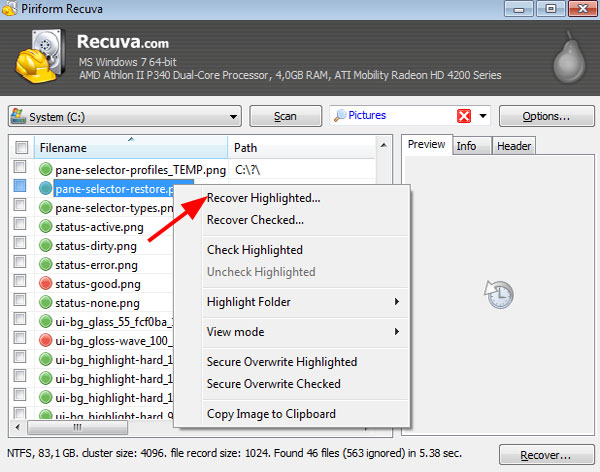Clear the Pictures filter with the red X
Image resolution: width=600 pixels, height=472 pixels.
[464, 116]
